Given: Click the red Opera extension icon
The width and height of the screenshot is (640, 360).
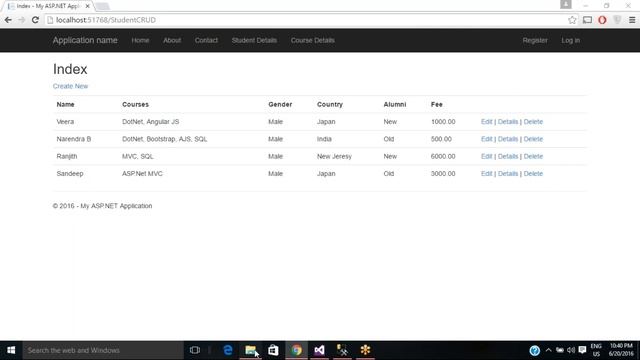Looking at the screenshot, I should point(602,20).
